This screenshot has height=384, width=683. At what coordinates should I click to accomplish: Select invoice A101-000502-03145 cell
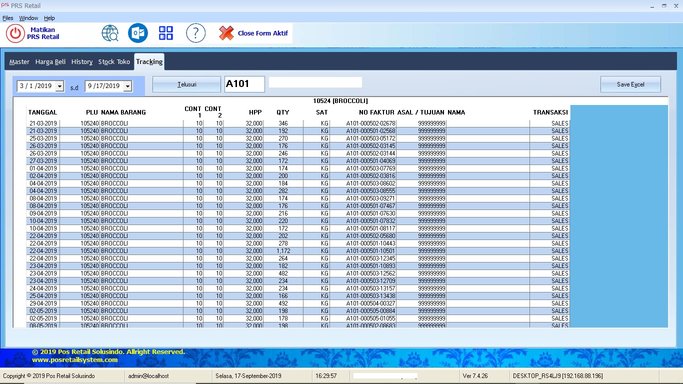[371, 146]
